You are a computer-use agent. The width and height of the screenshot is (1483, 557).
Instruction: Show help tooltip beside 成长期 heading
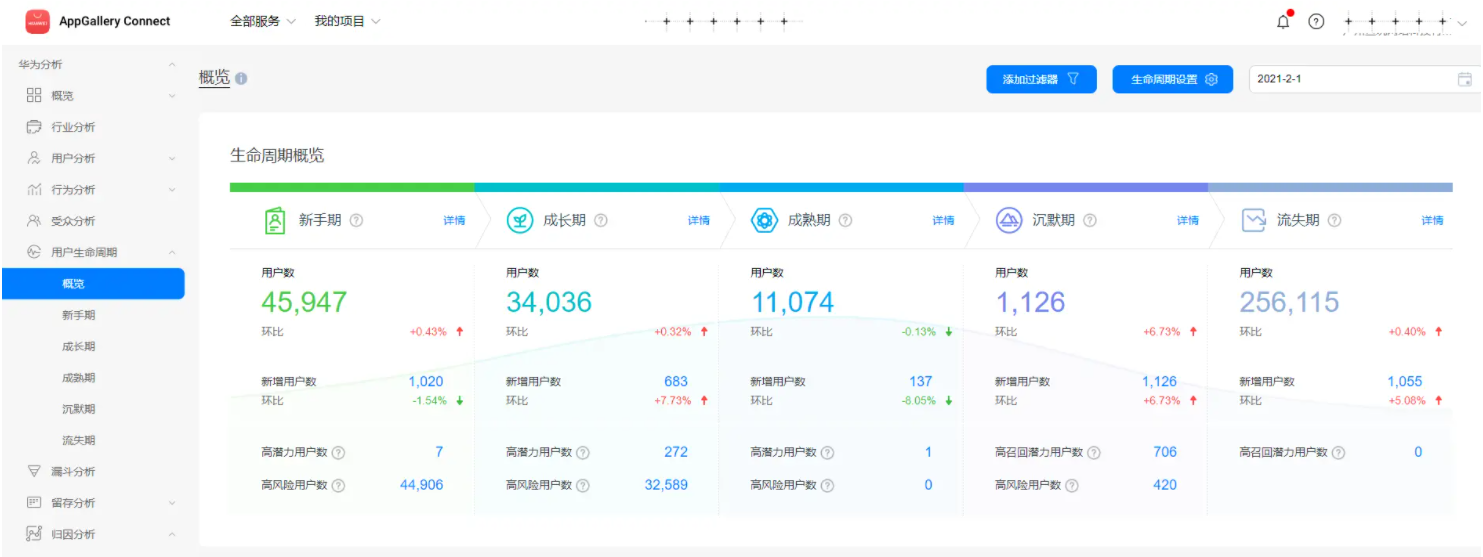click(600, 220)
